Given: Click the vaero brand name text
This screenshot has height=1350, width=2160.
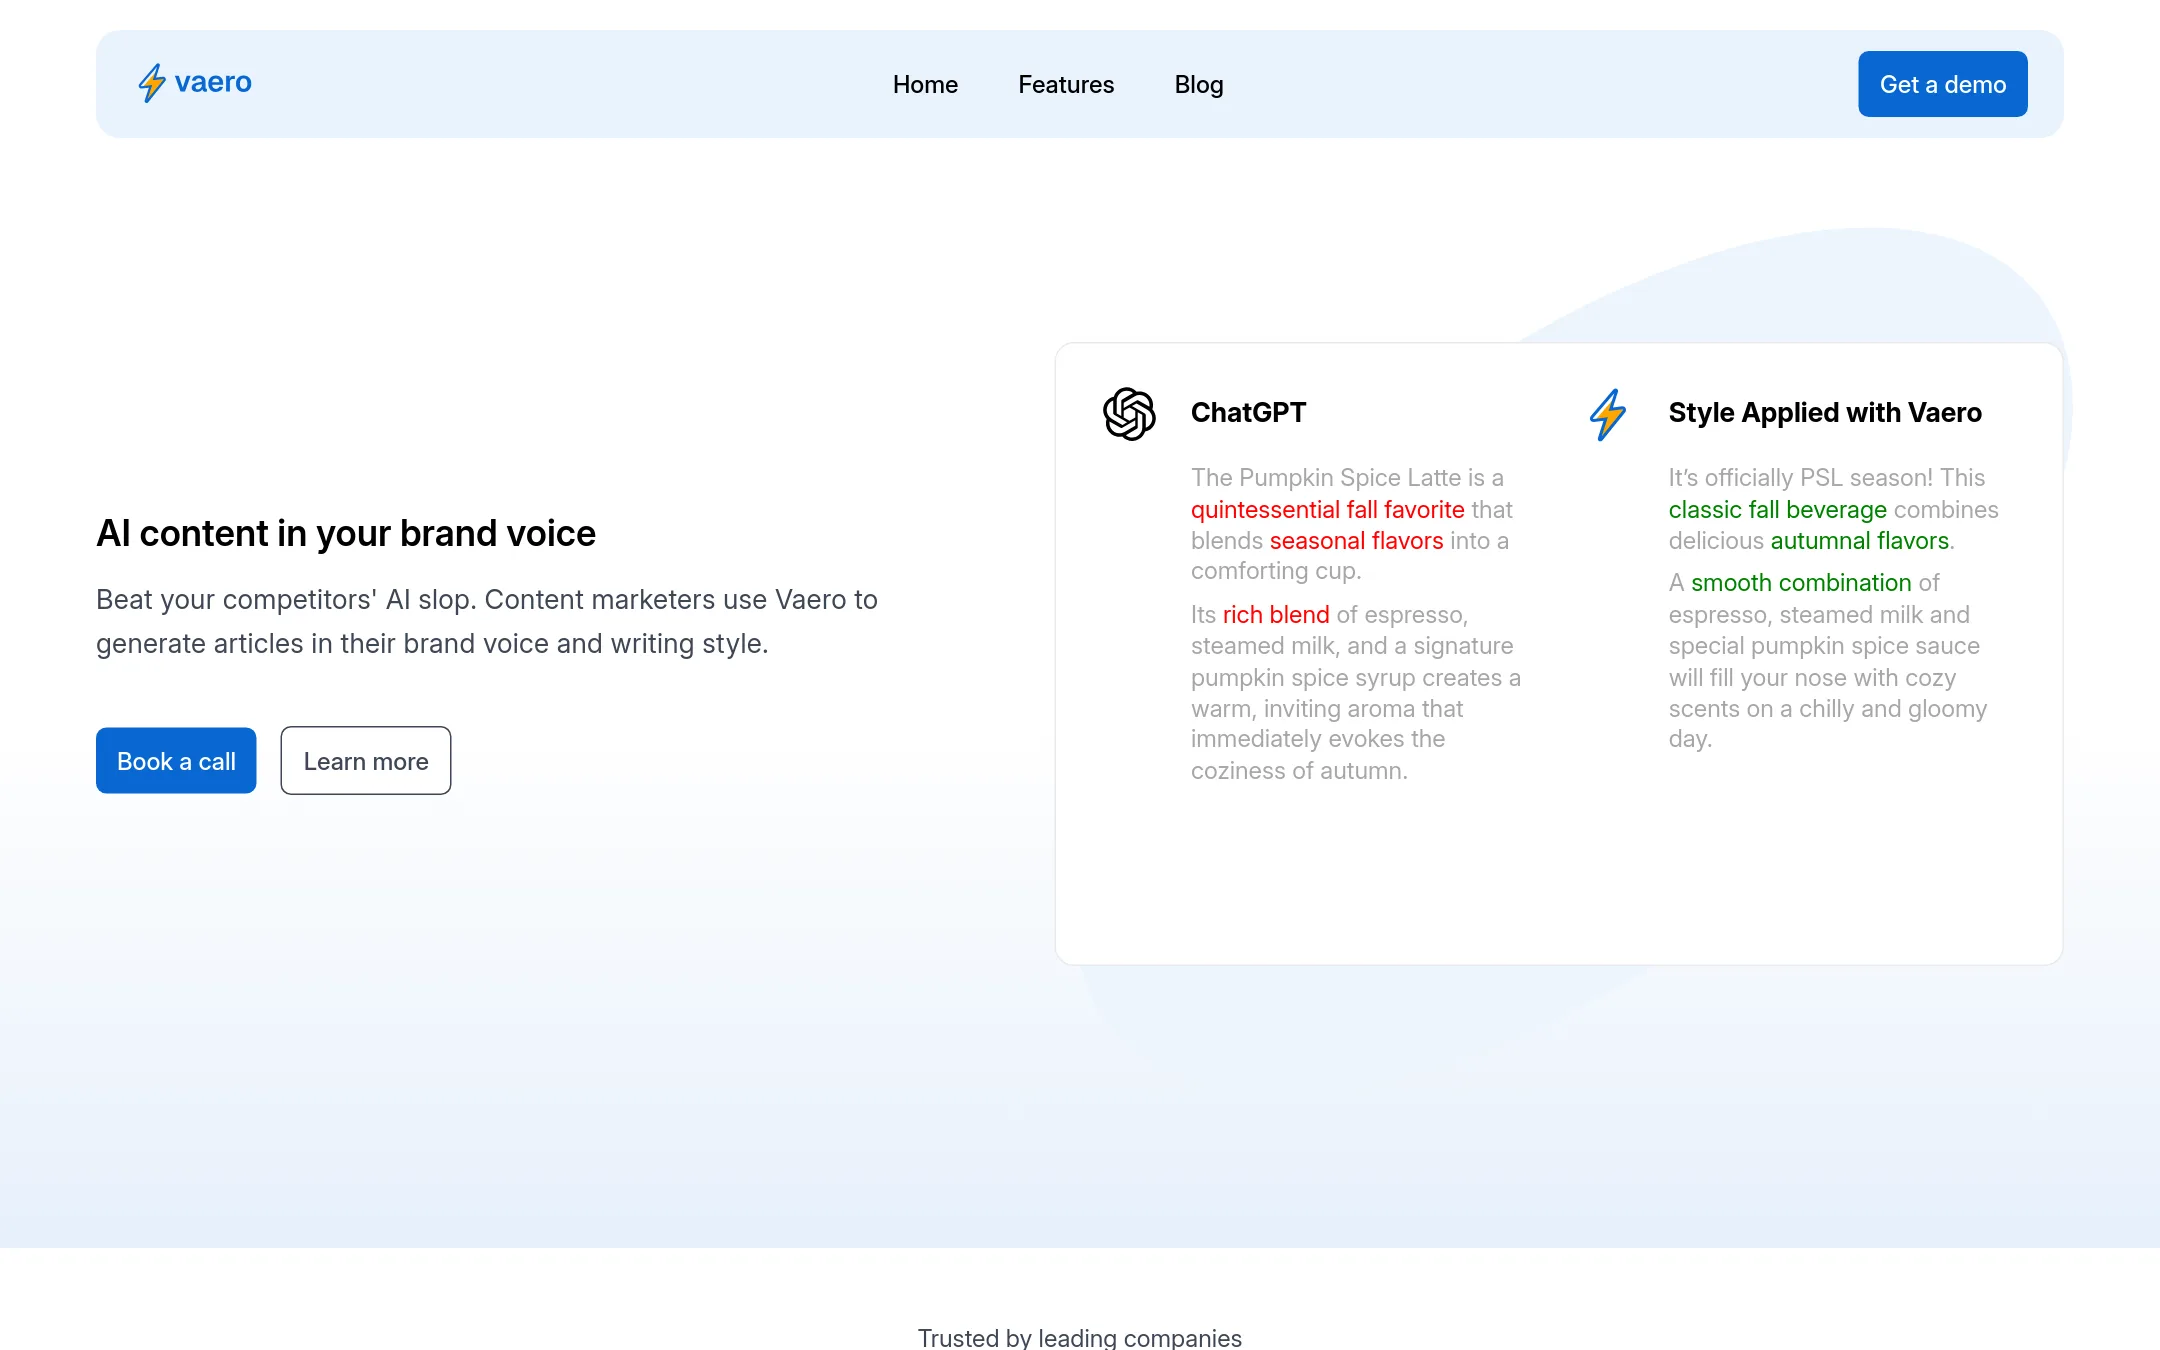Looking at the screenshot, I should [x=213, y=82].
